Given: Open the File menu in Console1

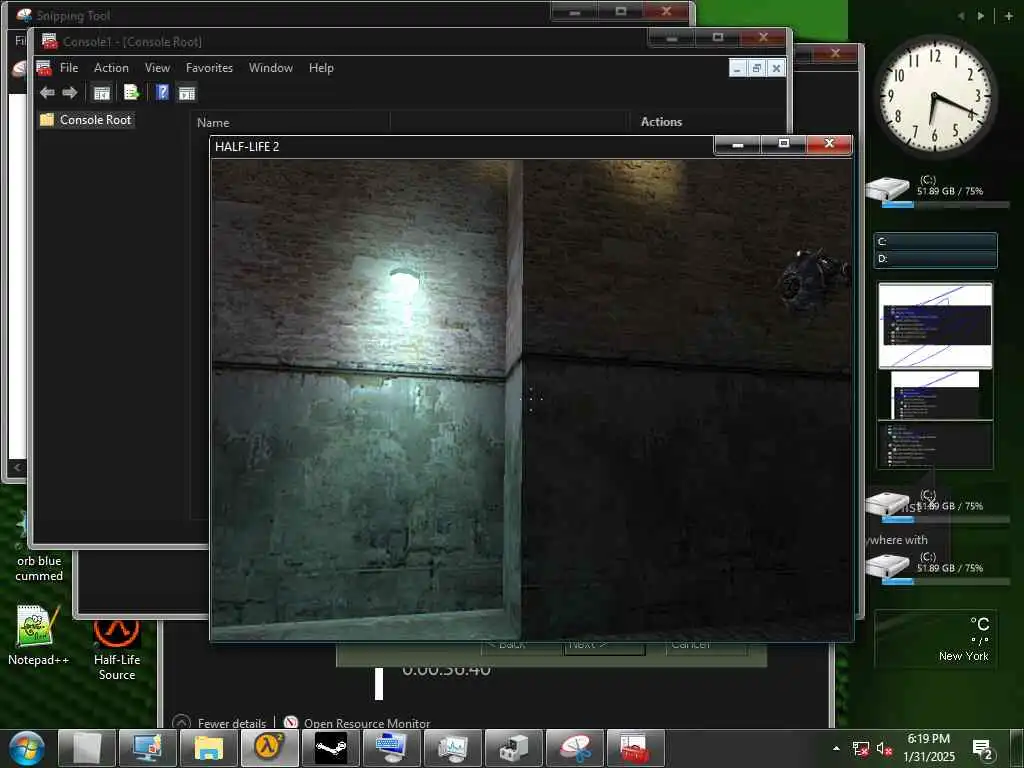Looking at the screenshot, I should [x=69, y=68].
